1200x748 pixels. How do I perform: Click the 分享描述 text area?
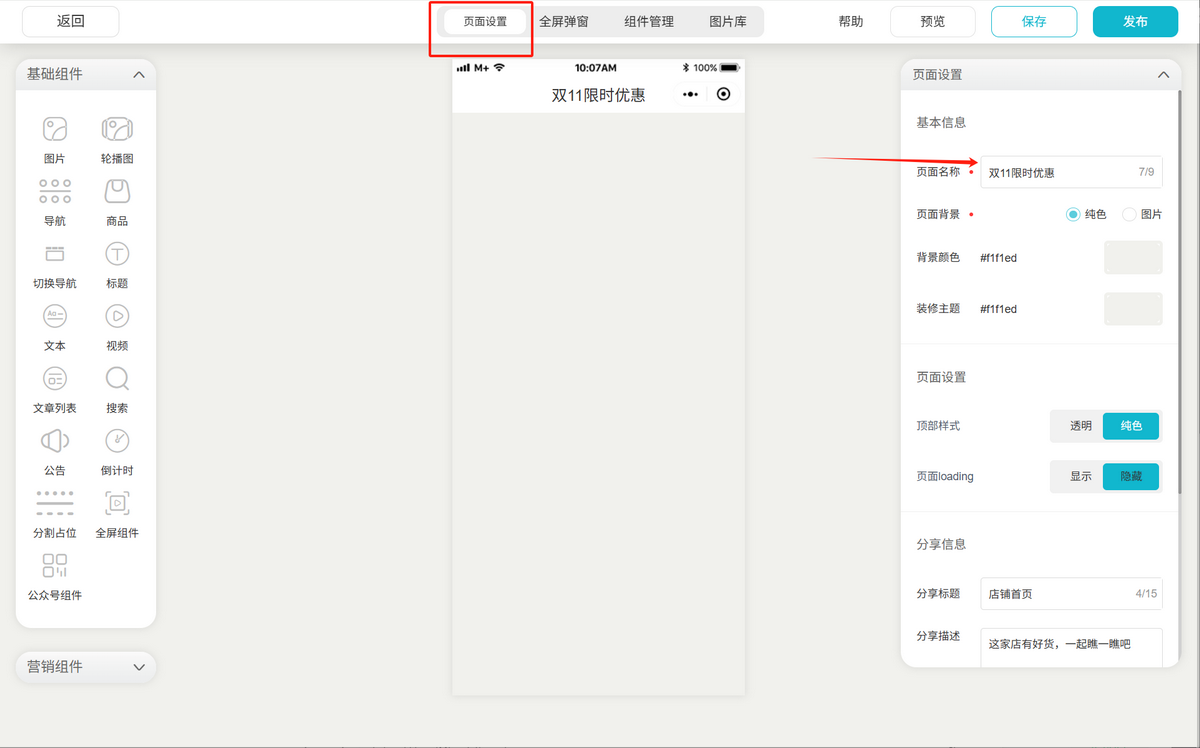[x=1071, y=646]
